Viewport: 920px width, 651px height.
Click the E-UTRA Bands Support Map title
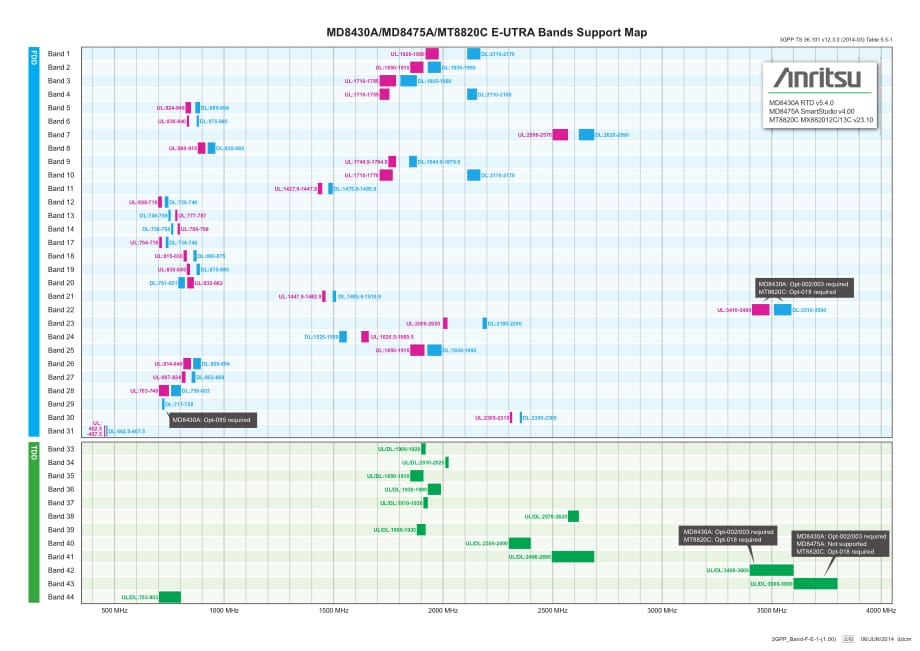pos(487,33)
